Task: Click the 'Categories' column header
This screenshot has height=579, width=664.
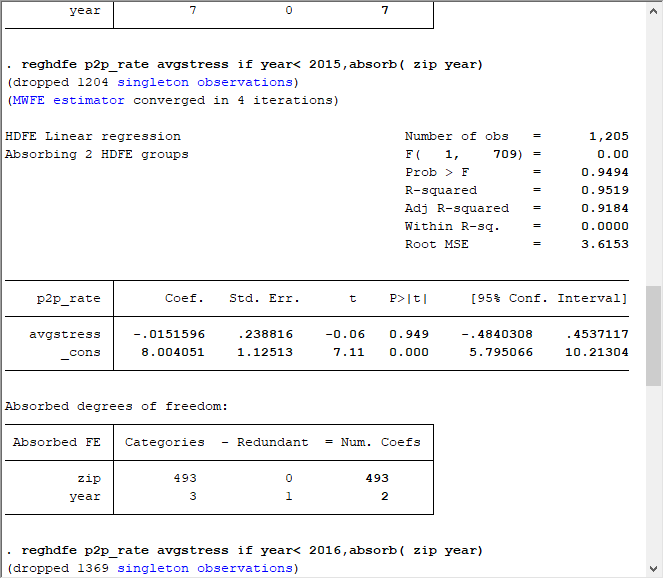Action: coord(164,442)
